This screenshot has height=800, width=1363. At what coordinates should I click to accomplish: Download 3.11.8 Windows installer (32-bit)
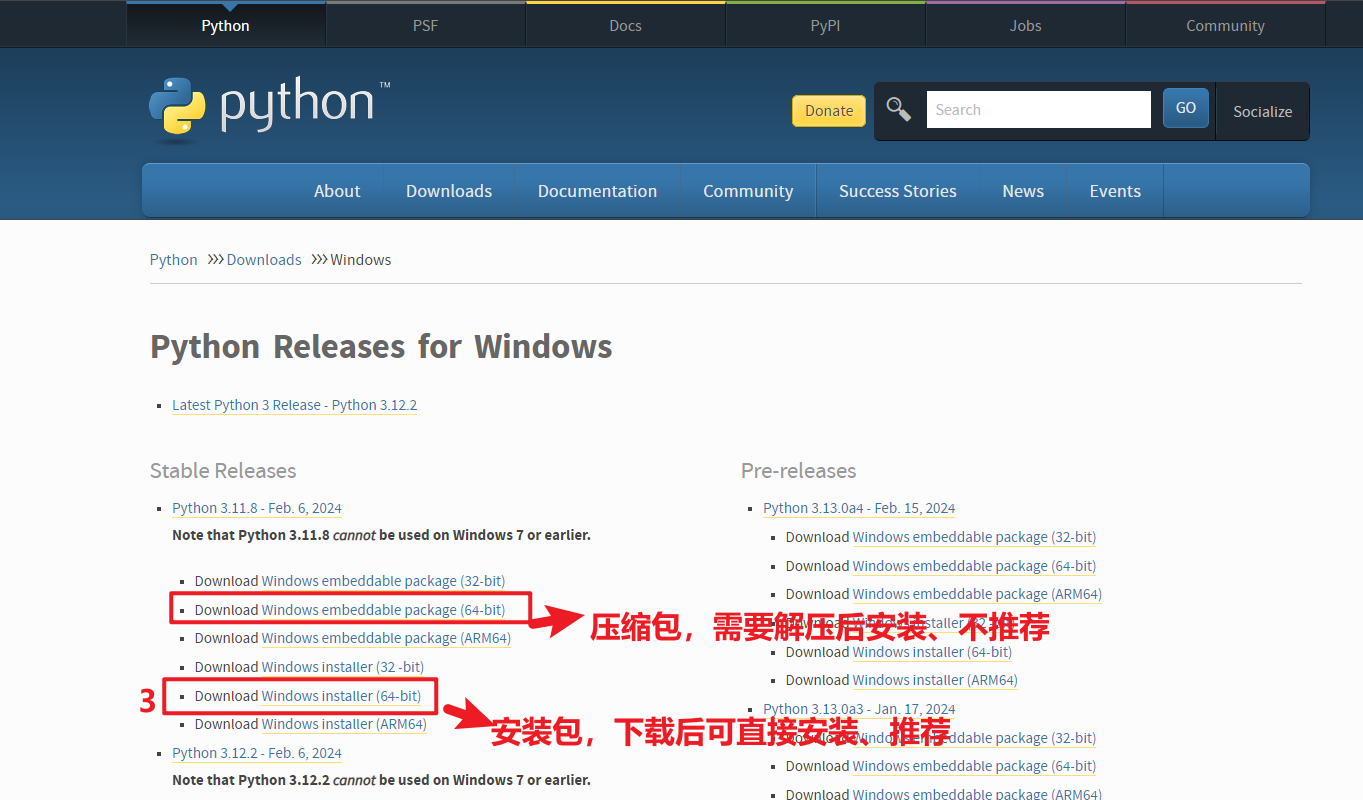[x=343, y=667]
